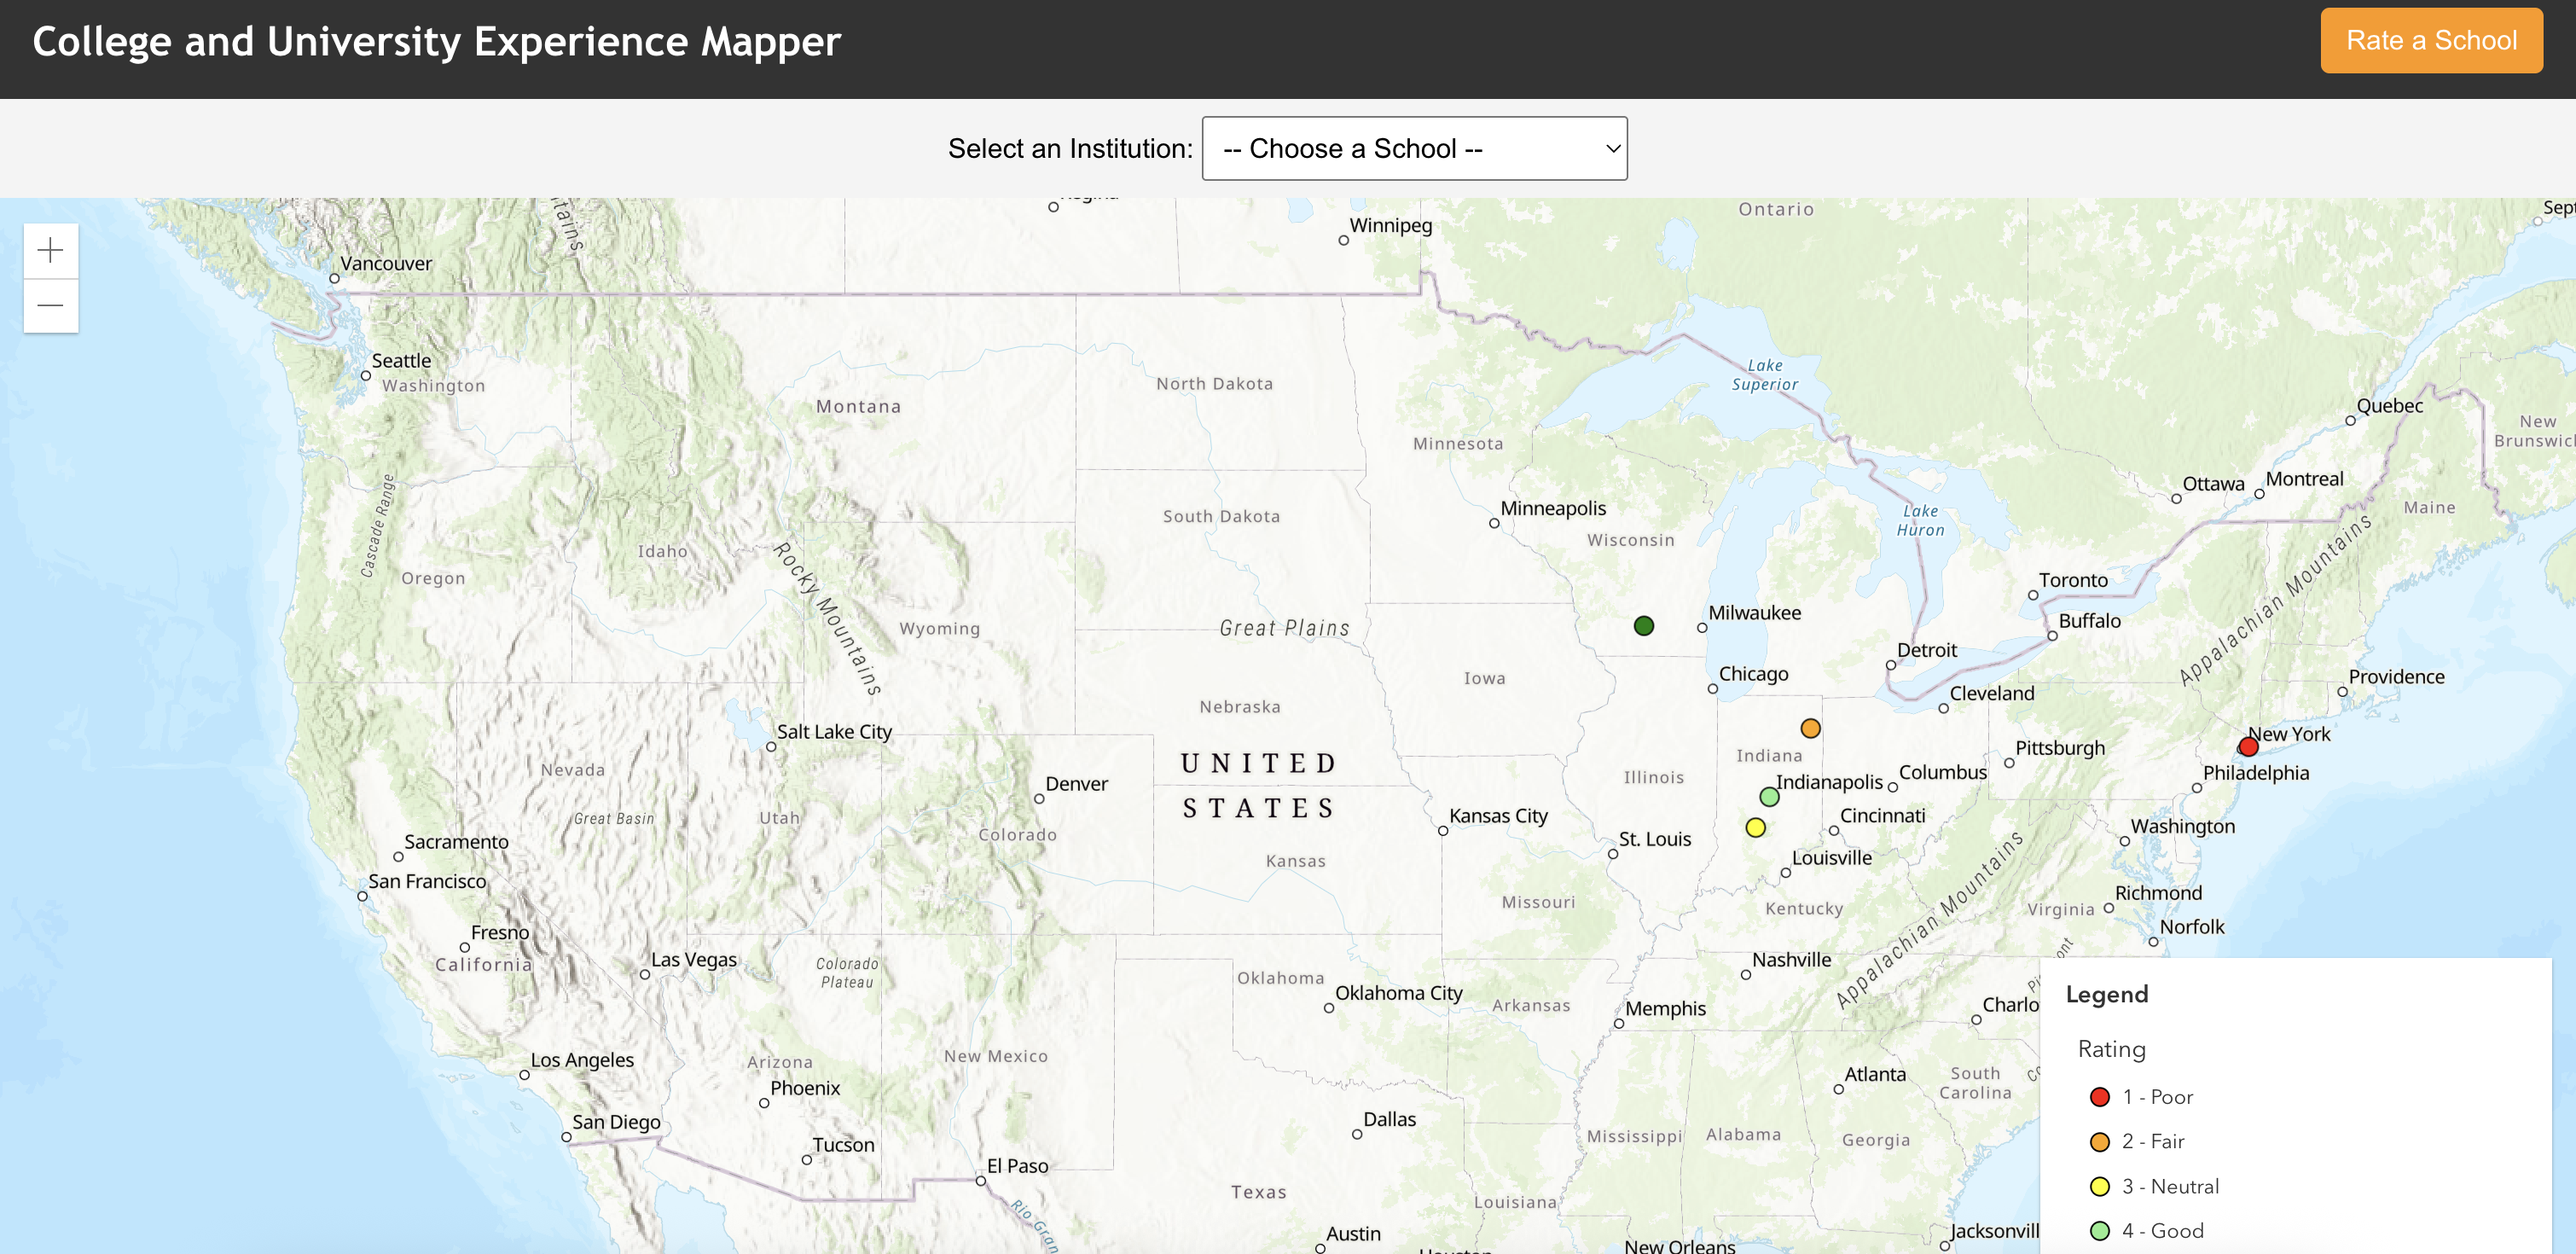Click the light green marker near Indianapolis
The image size is (2576, 1254).
click(x=1769, y=797)
